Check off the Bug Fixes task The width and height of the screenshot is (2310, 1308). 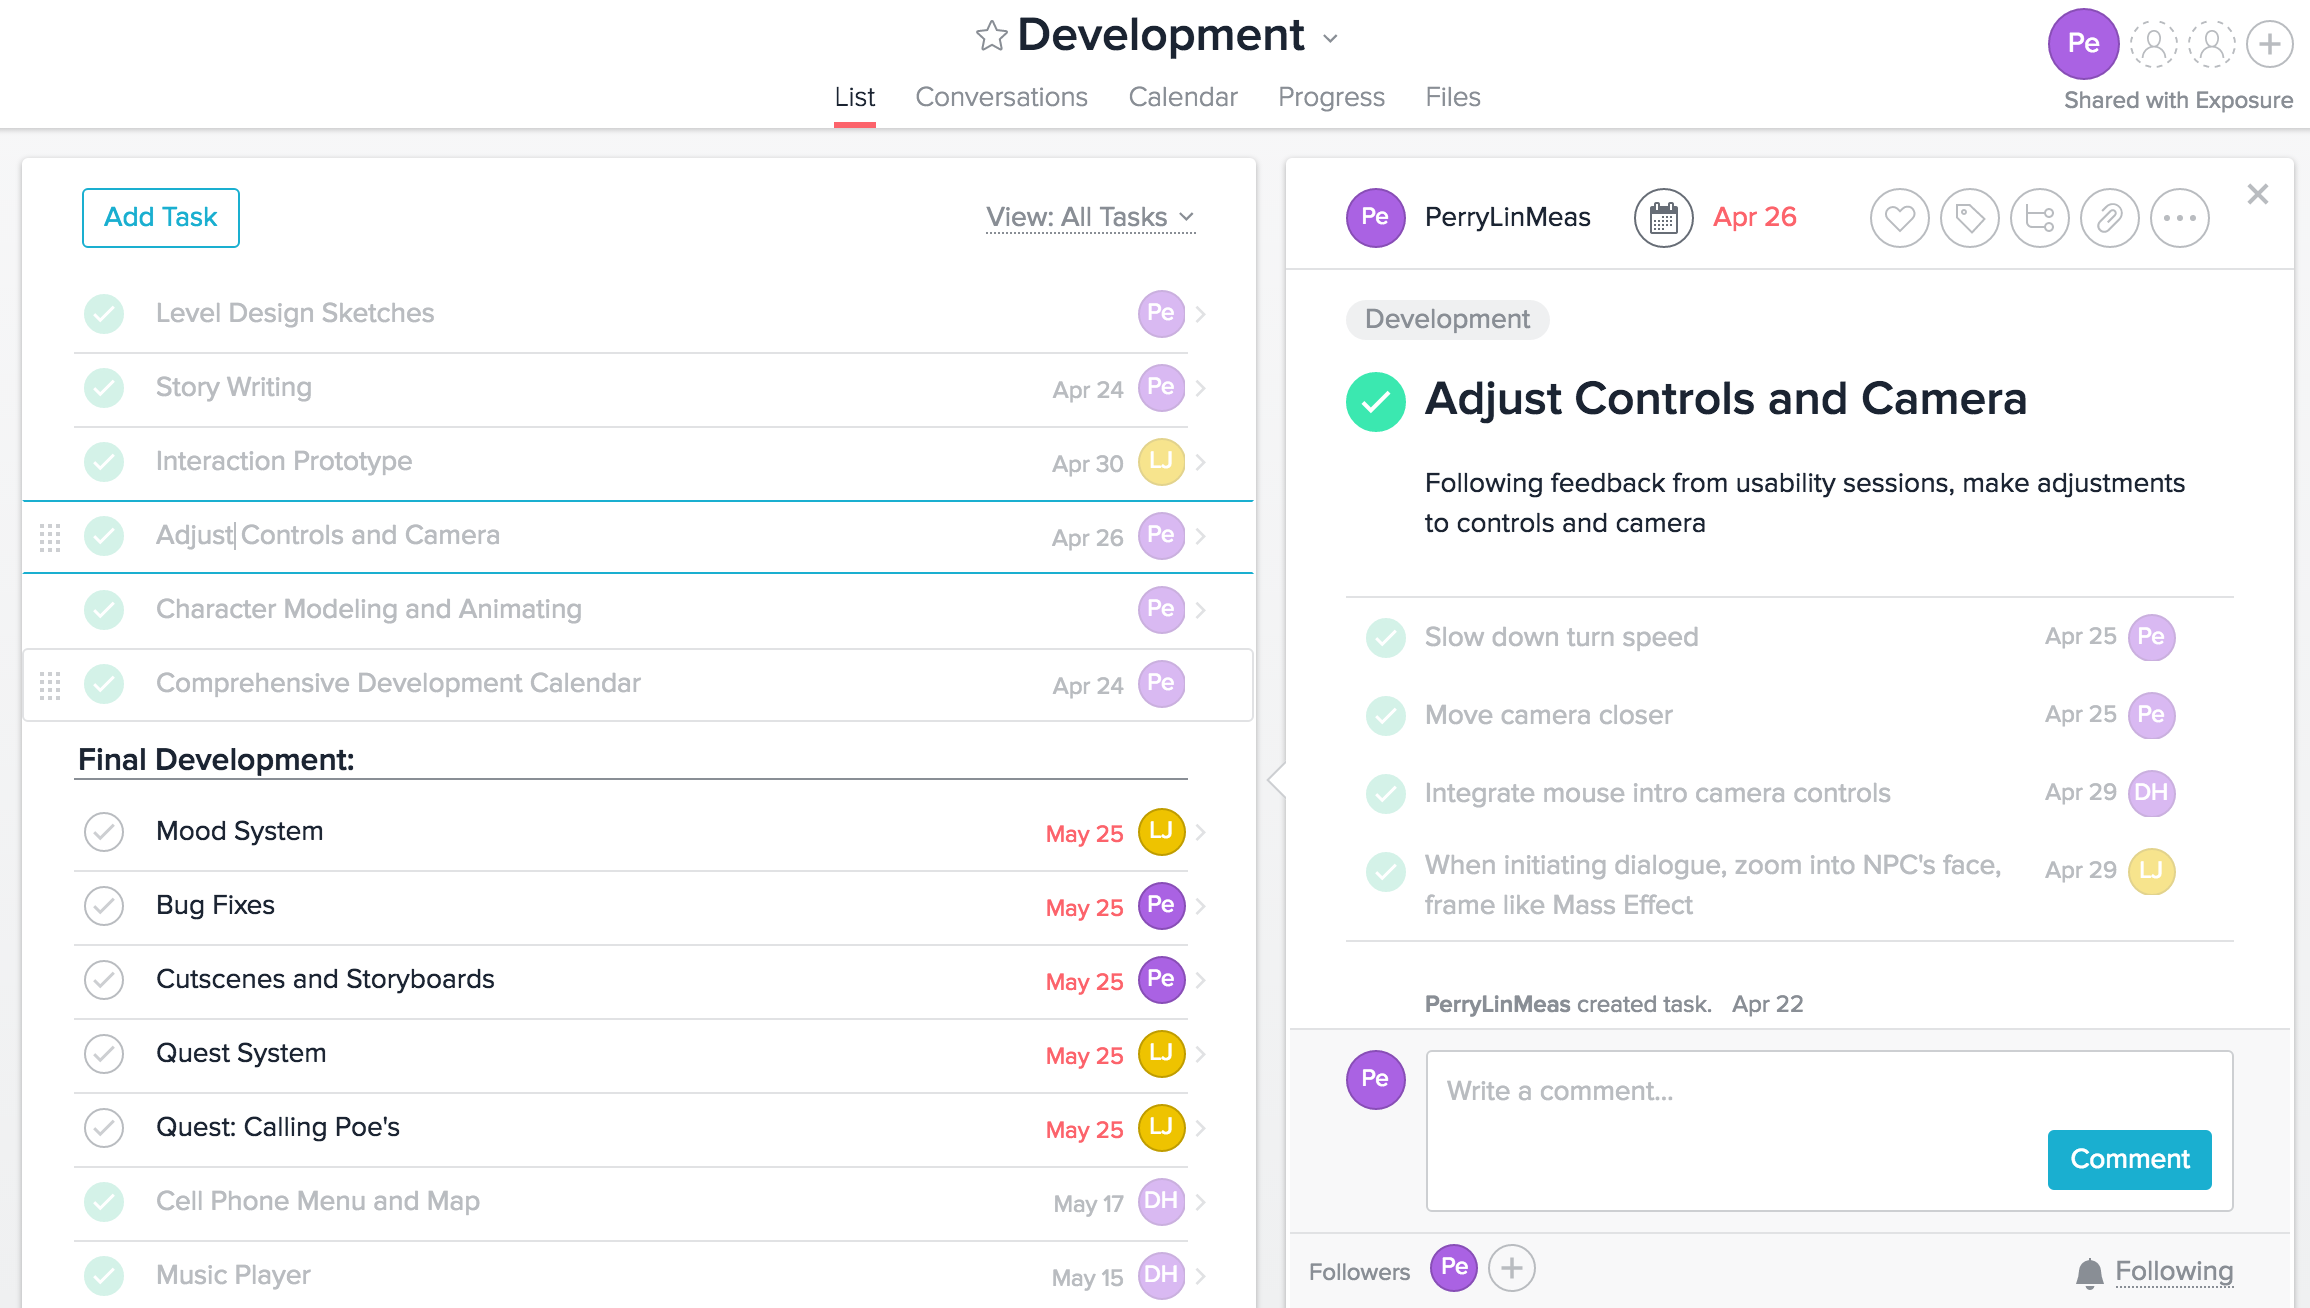(104, 906)
